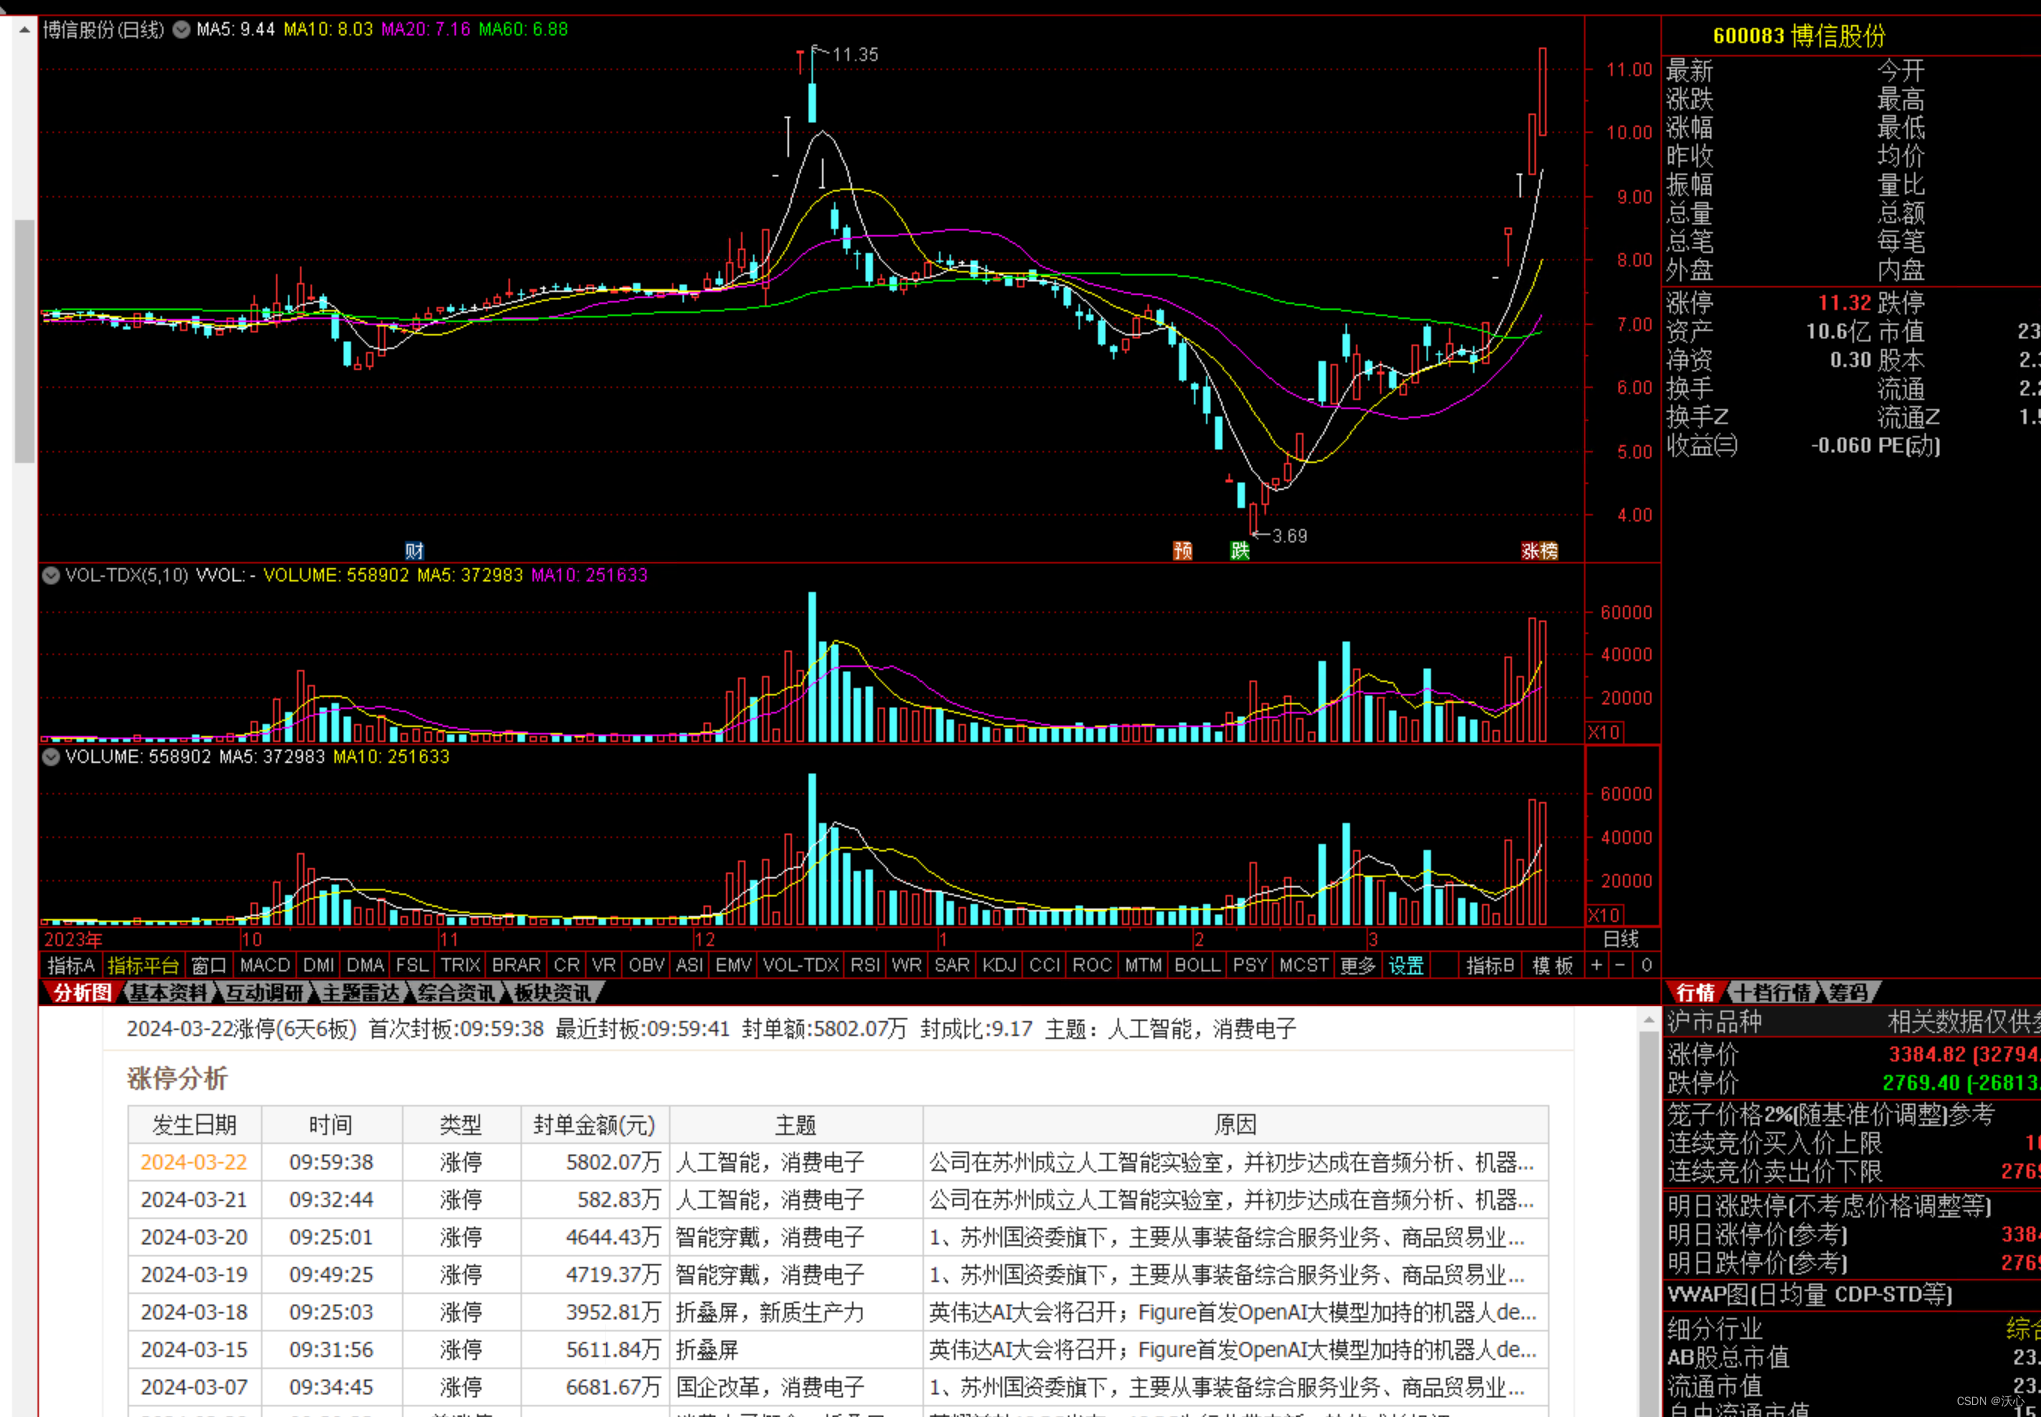Click the analysis panel scrollbar up arrow
The width and height of the screenshot is (2041, 1417).
[1648, 1020]
